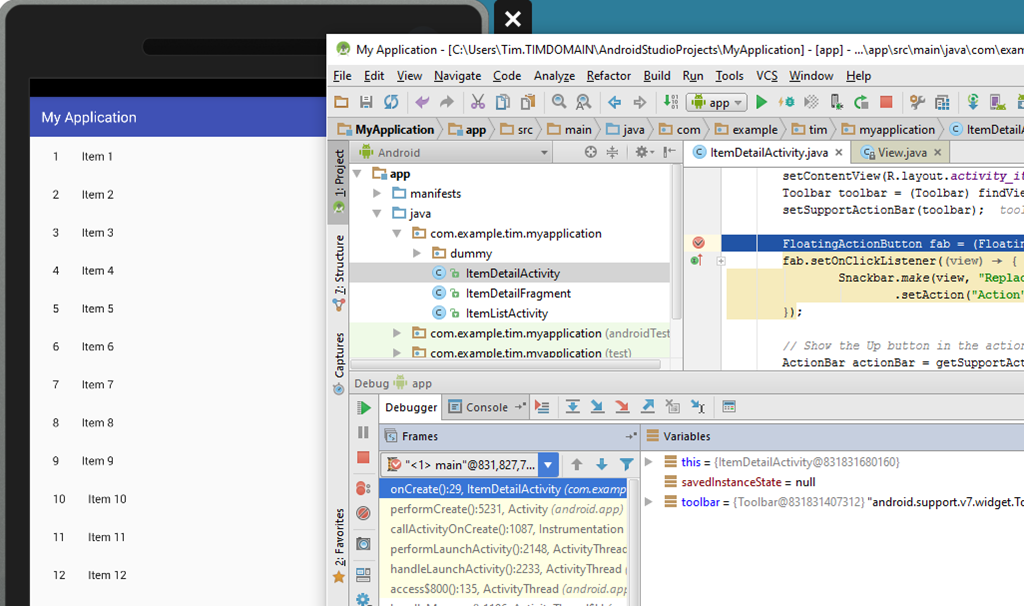Screen dimensions: 1024x606
Task: Click the Debug app bug icon
Action: (x=786, y=102)
